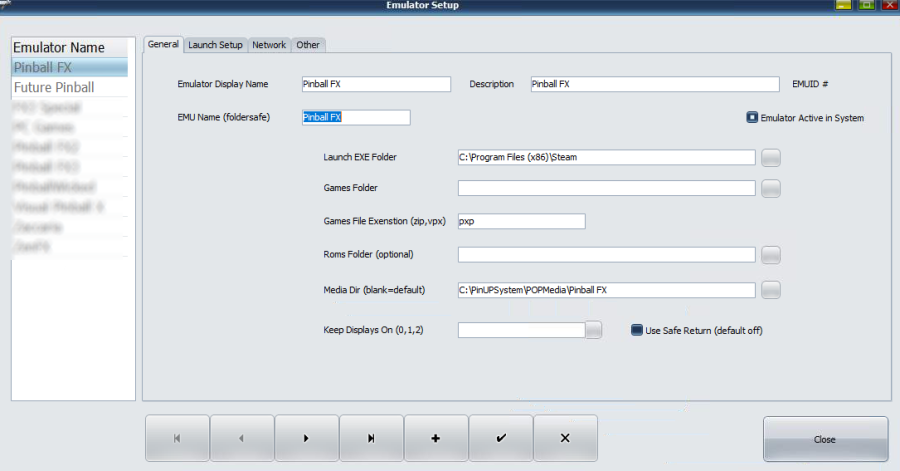Add new emulator with plus button
This screenshot has width=900, height=471.
click(436, 439)
